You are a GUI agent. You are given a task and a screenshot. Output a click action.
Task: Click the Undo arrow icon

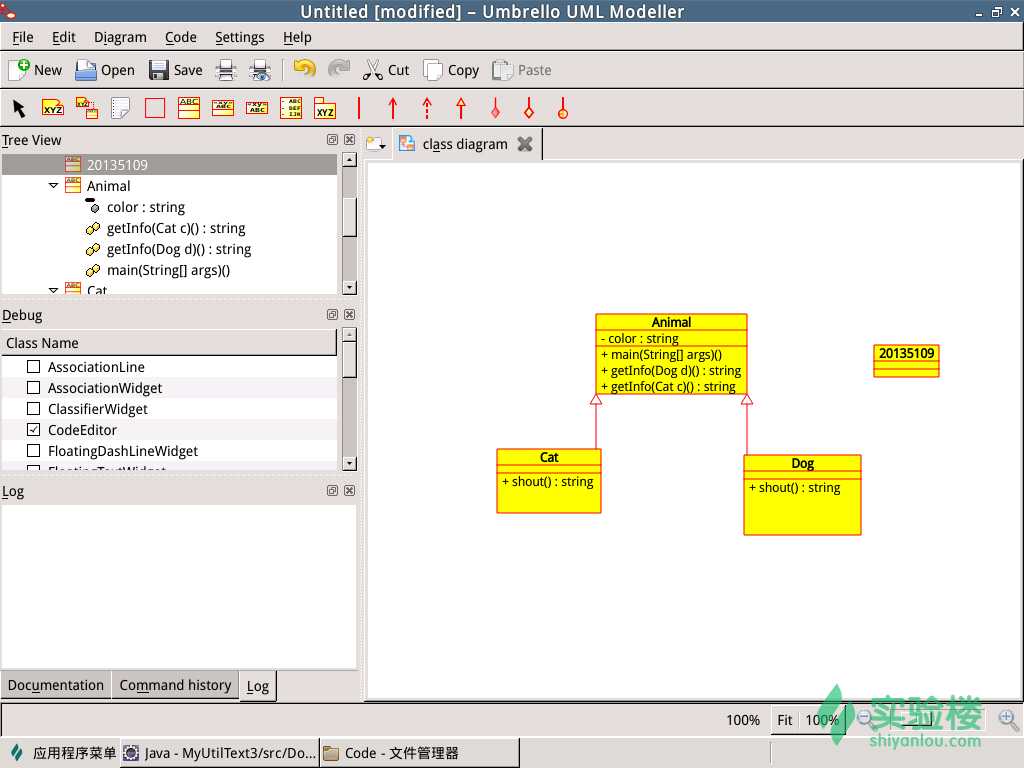(304, 69)
